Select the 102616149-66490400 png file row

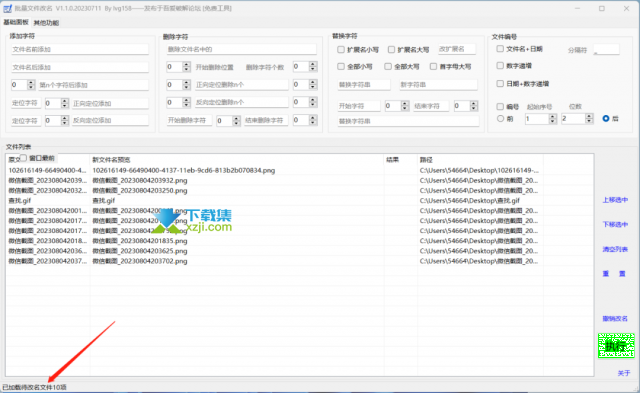(x=299, y=171)
